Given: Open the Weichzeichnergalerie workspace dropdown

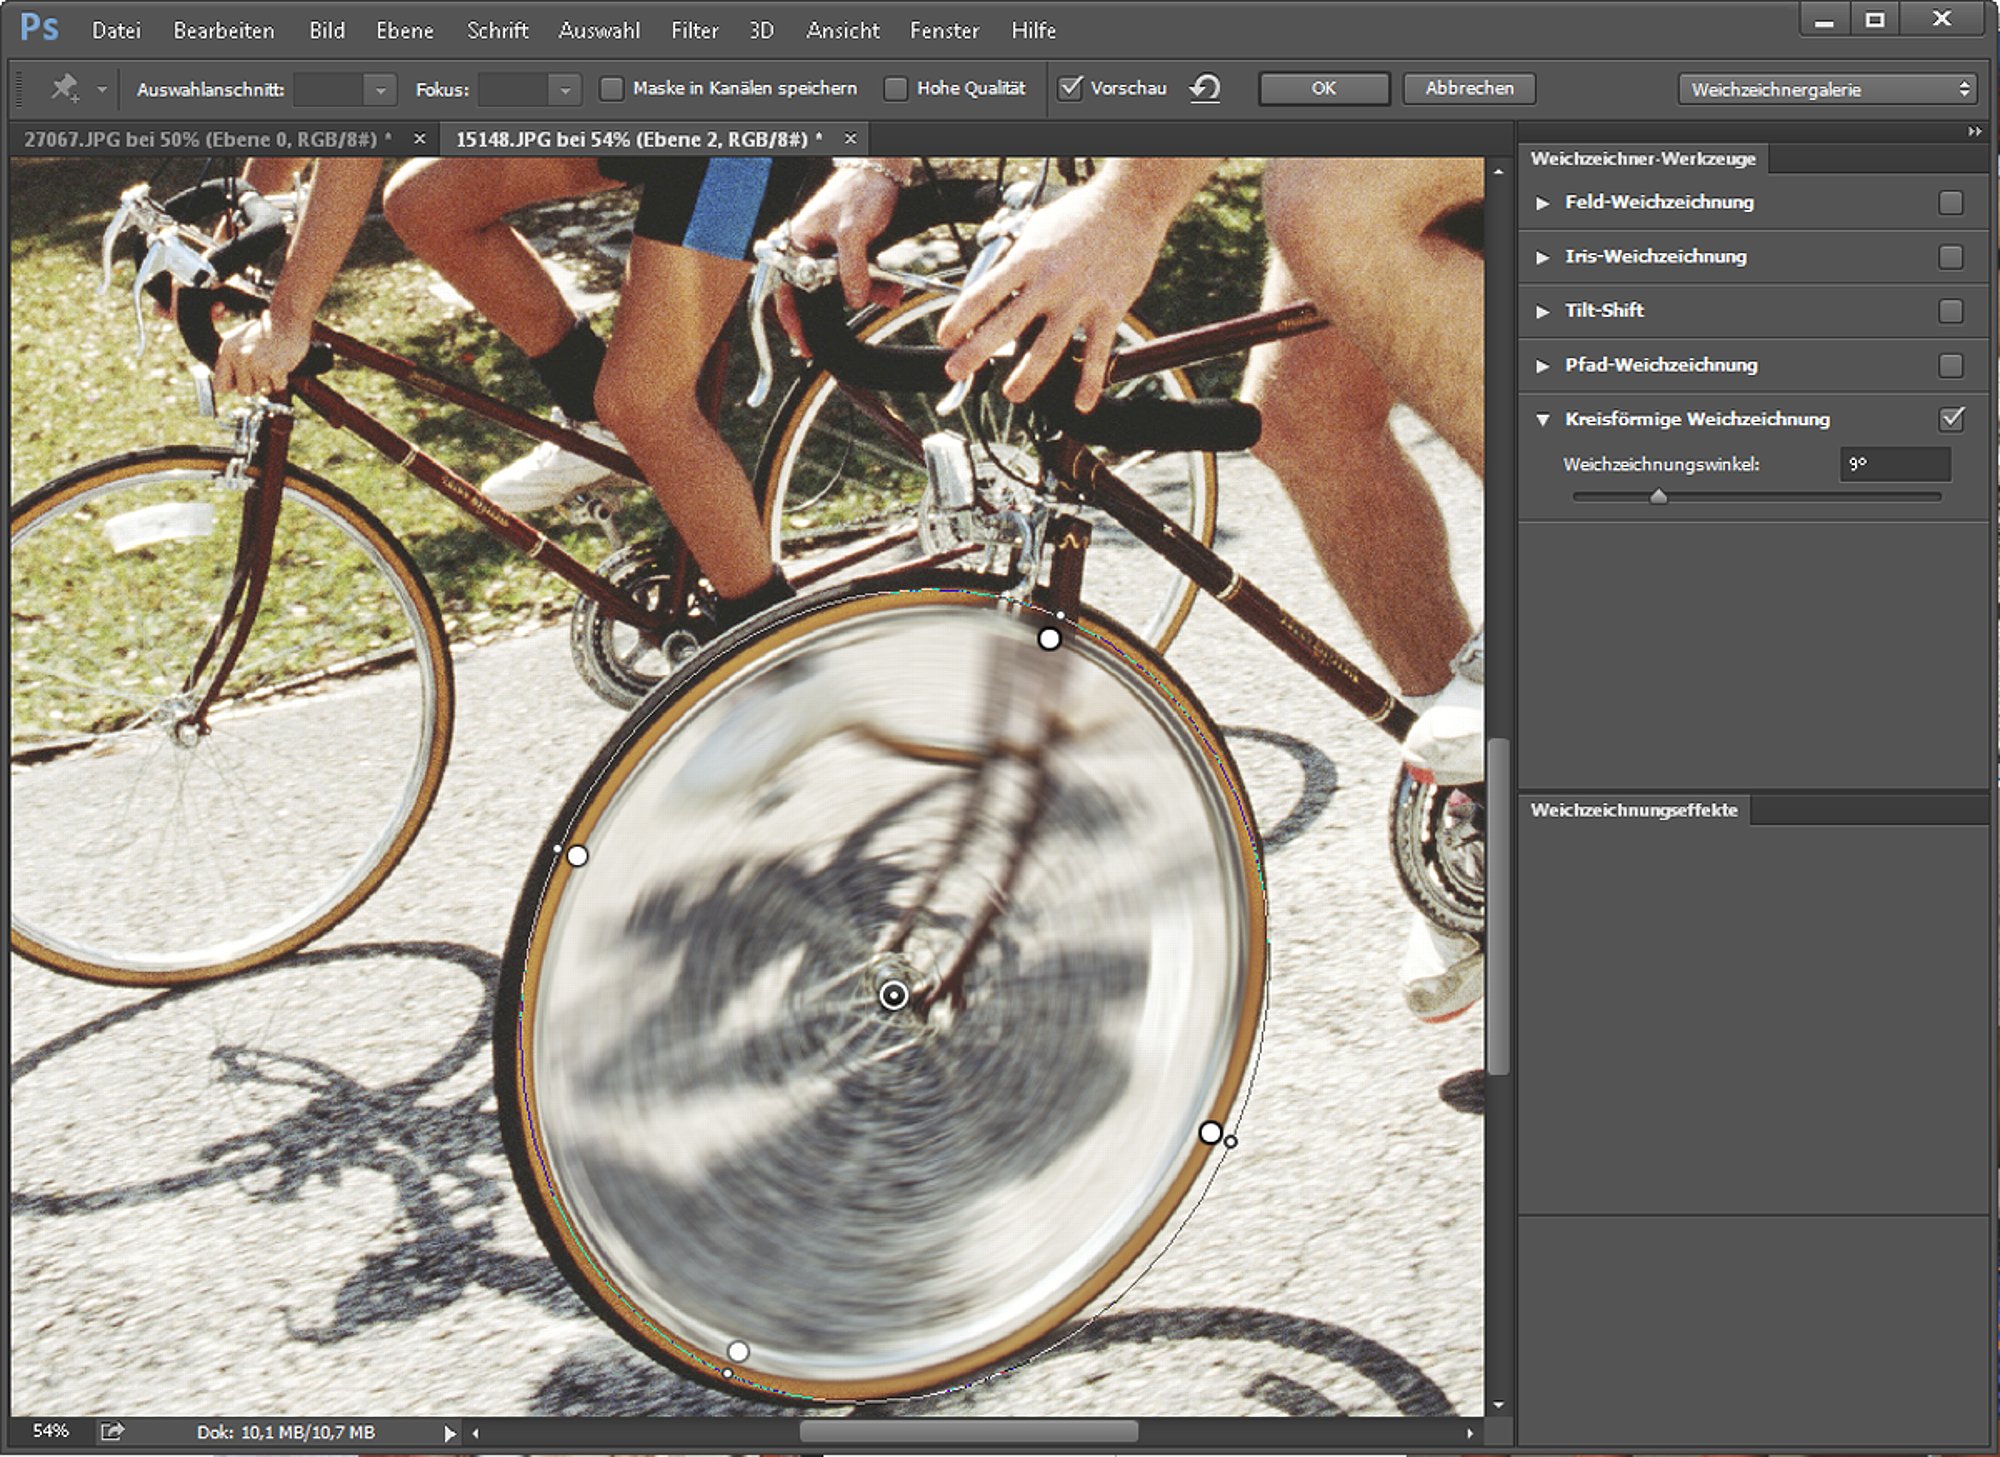Looking at the screenshot, I should (1827, 89).
